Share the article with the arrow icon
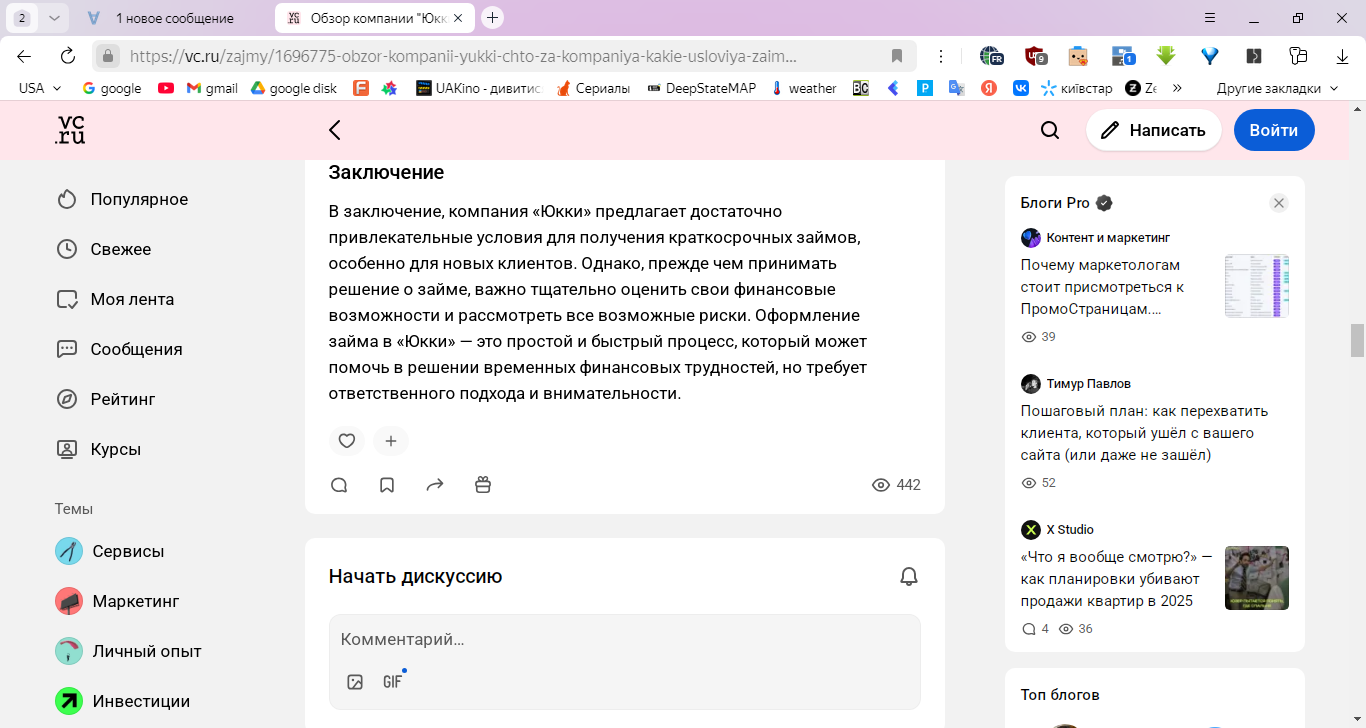 pos(435,485)
